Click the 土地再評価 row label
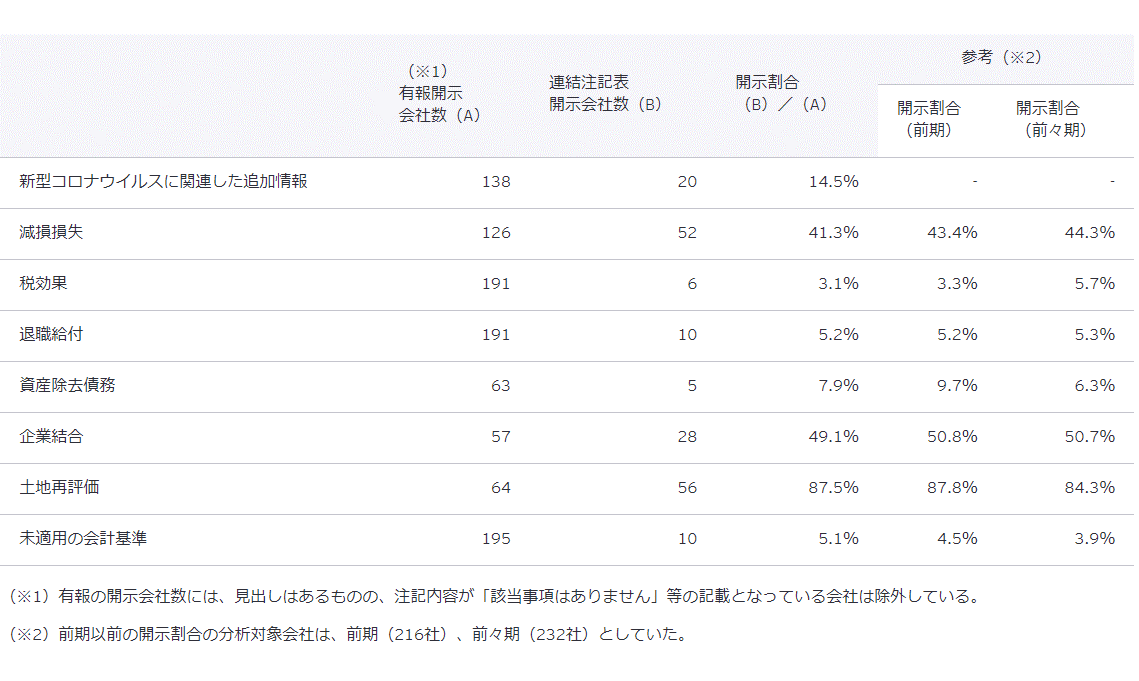The width and height of the screenshot is (1139, 681). click(59, 487)
